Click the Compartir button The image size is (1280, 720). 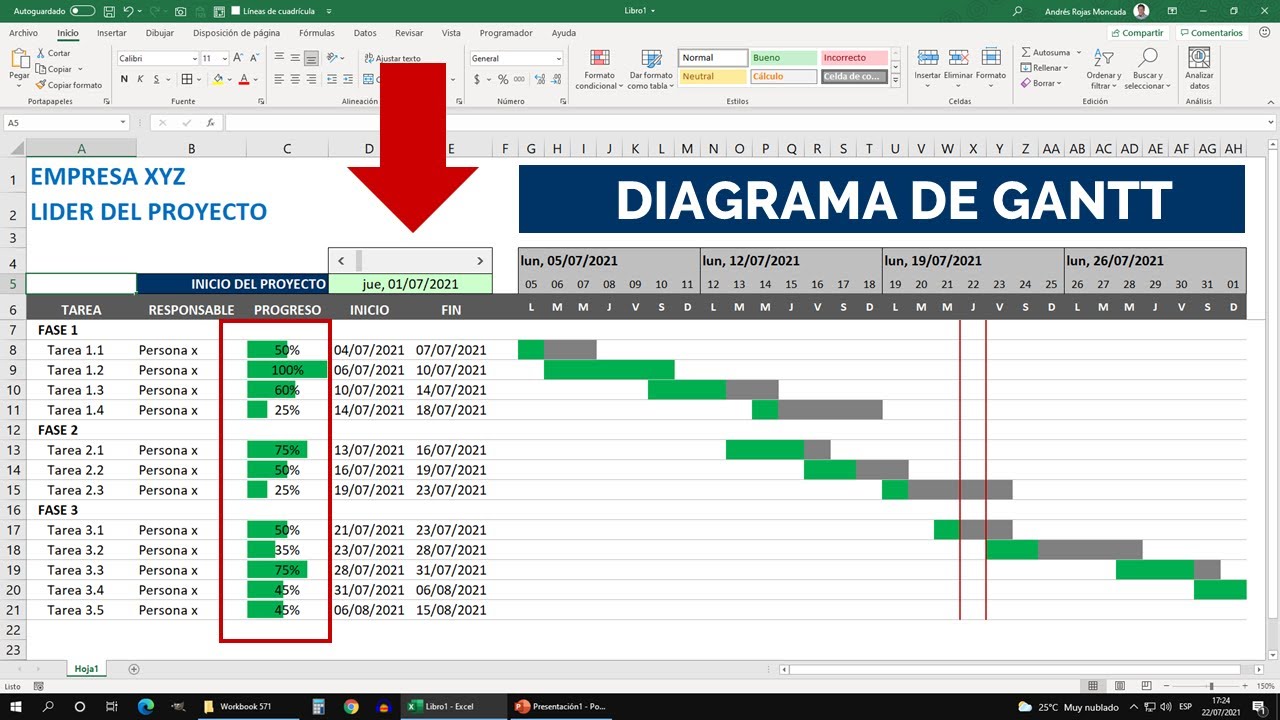tap(1137, 33)
